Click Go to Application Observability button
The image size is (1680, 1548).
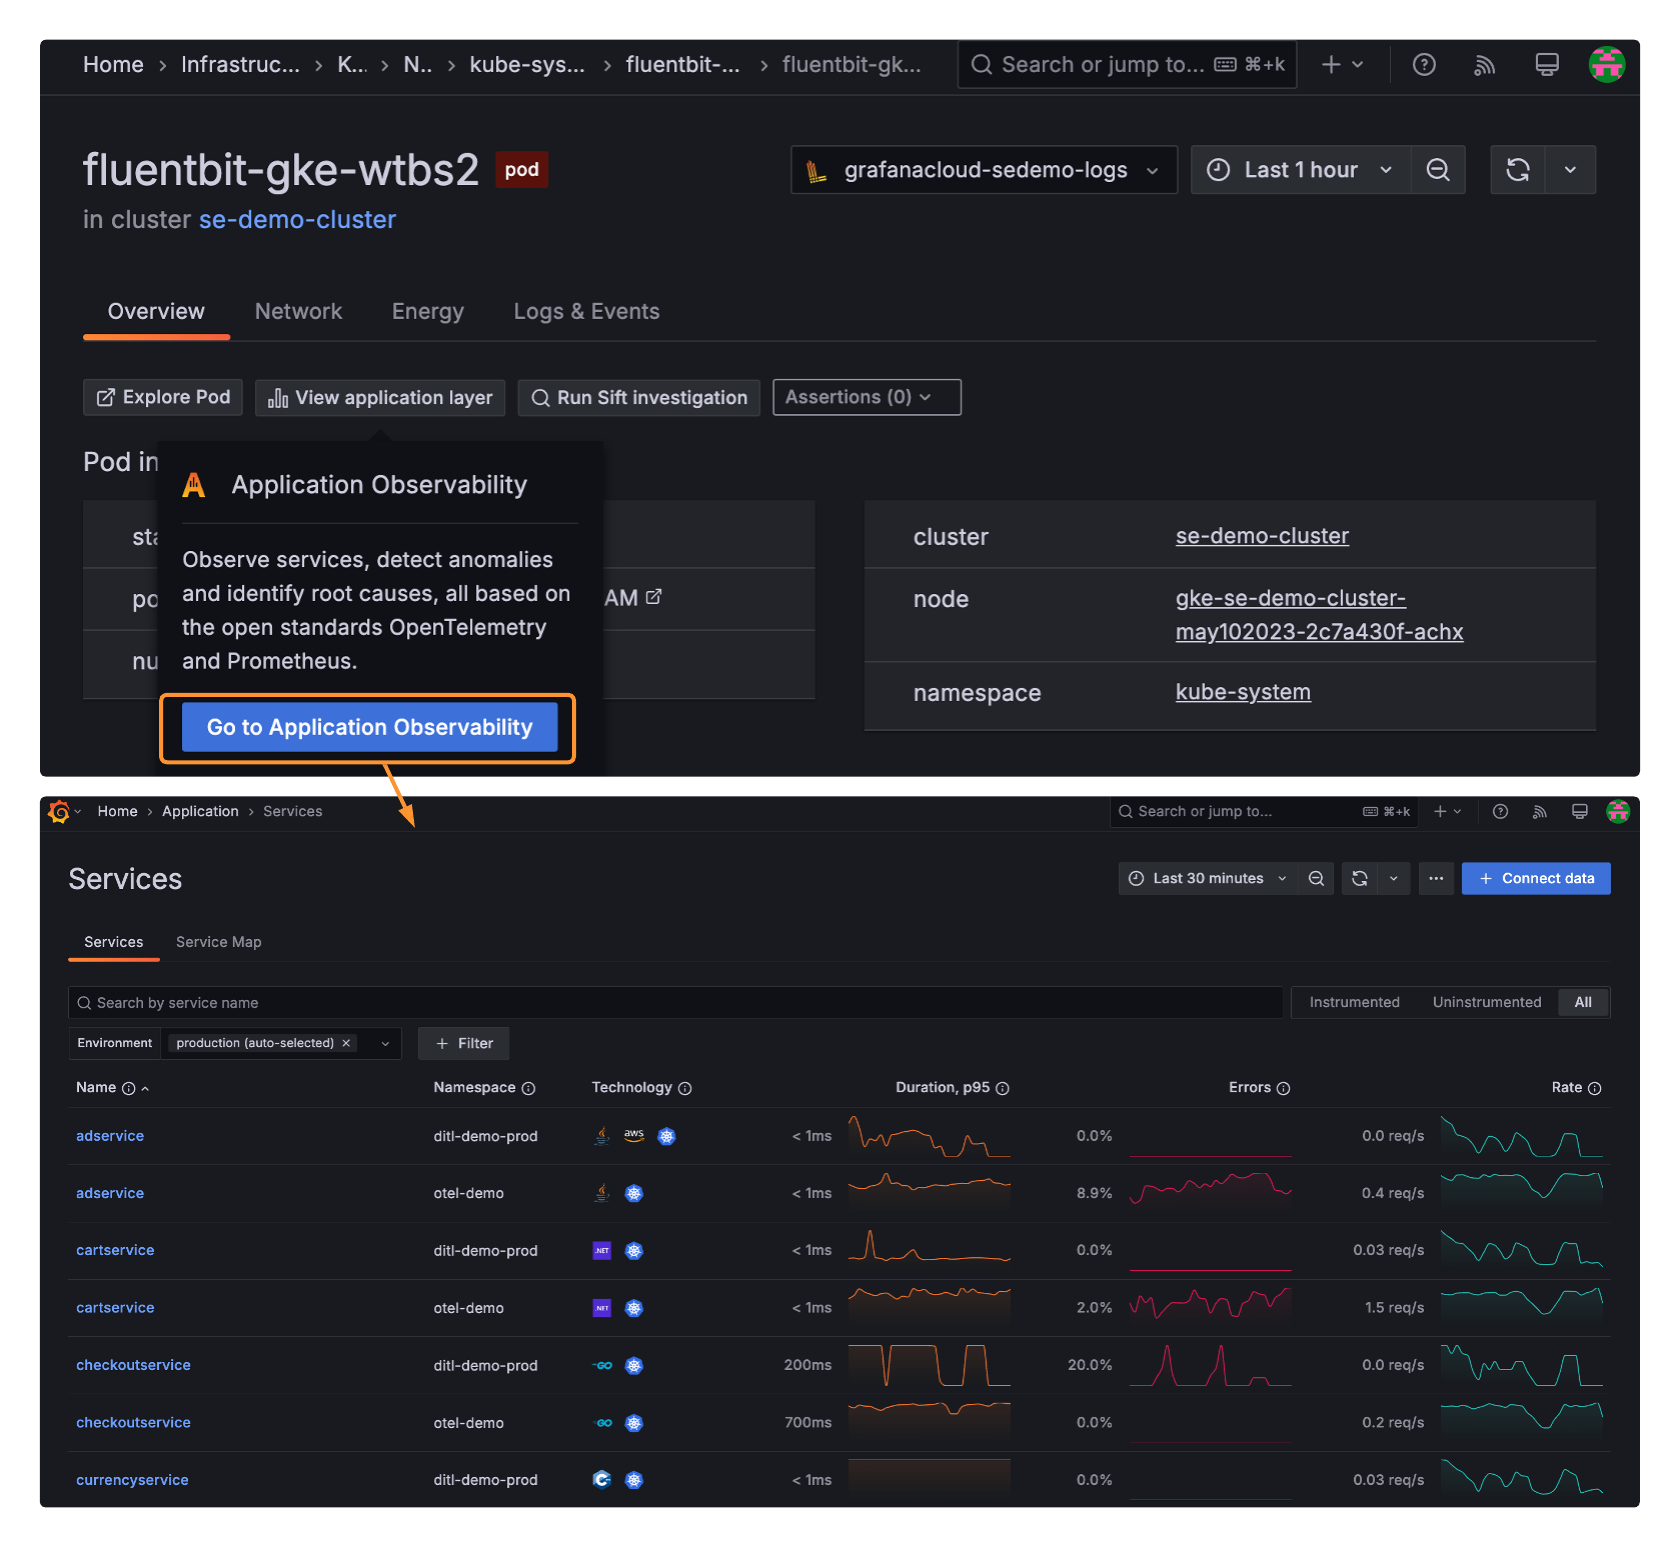pos(369,728)
